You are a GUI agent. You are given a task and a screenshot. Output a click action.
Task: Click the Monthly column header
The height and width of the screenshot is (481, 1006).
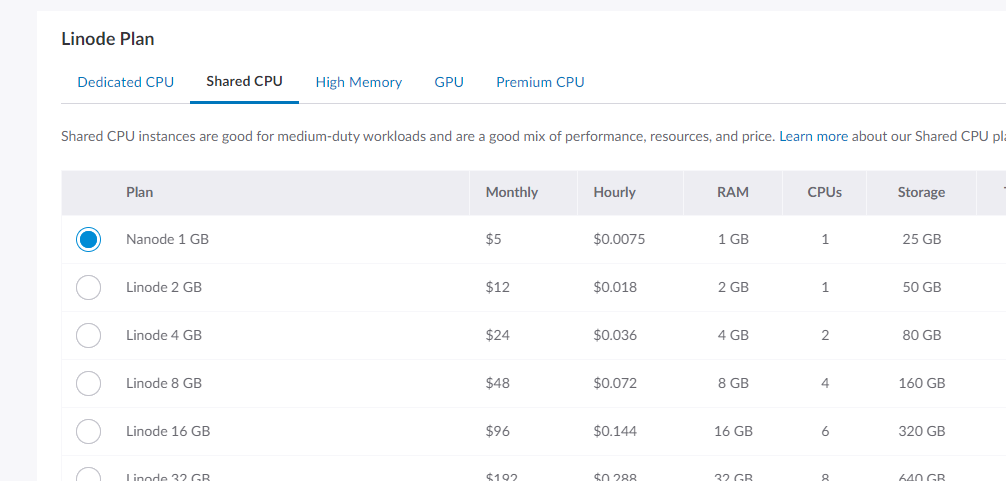click(512, 192)
